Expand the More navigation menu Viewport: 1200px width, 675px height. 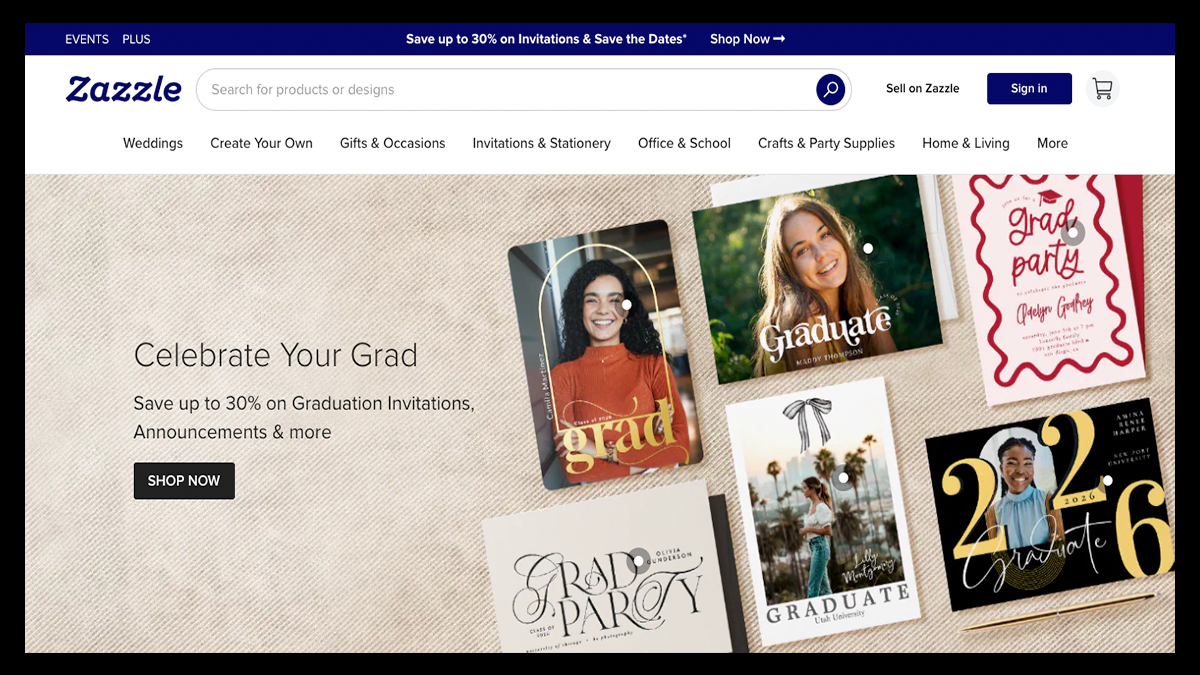1052,143
